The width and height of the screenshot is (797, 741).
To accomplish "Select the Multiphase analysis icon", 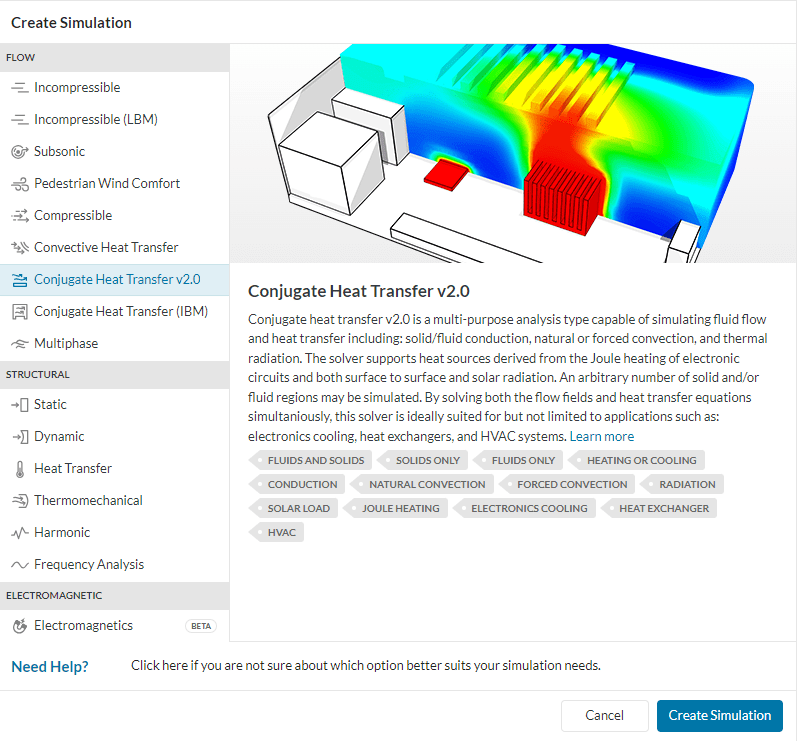I will tap(19, 344).
